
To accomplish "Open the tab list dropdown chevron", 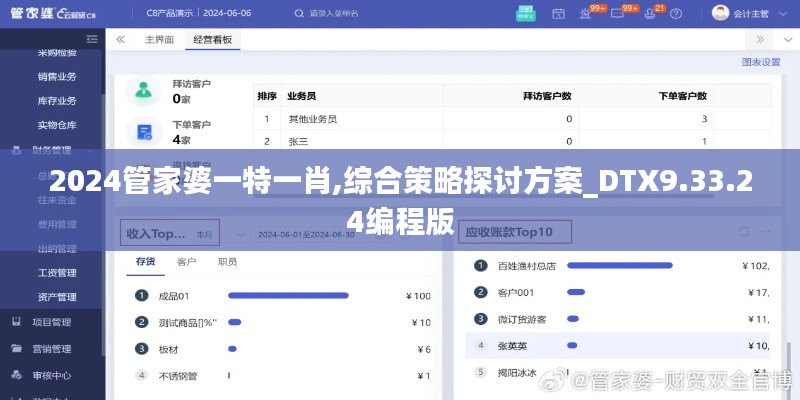I will click(787, 40).
